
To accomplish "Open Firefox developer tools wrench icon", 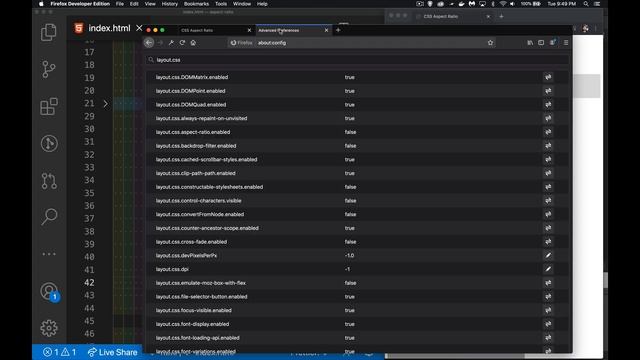I will (x=171, y=42).
